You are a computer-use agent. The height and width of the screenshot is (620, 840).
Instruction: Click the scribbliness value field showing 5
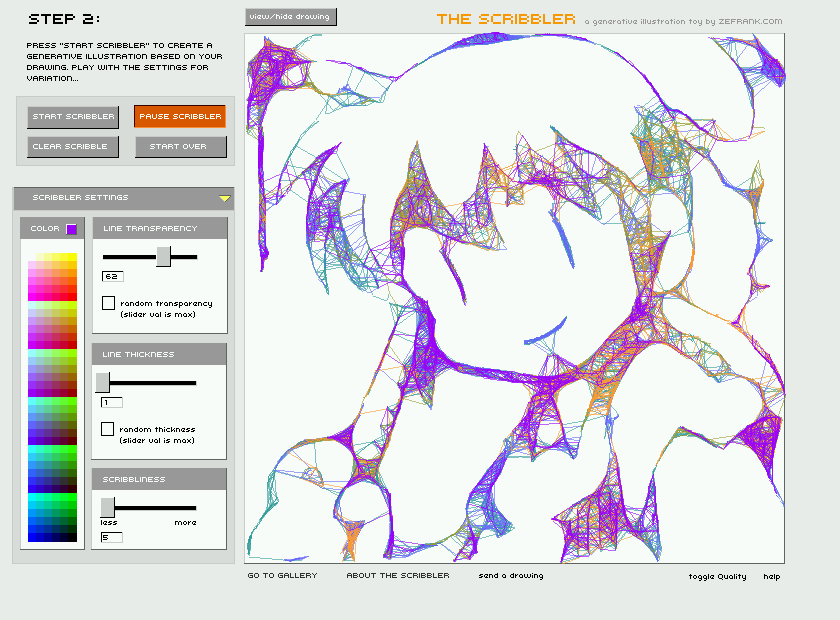pos(111,537)
